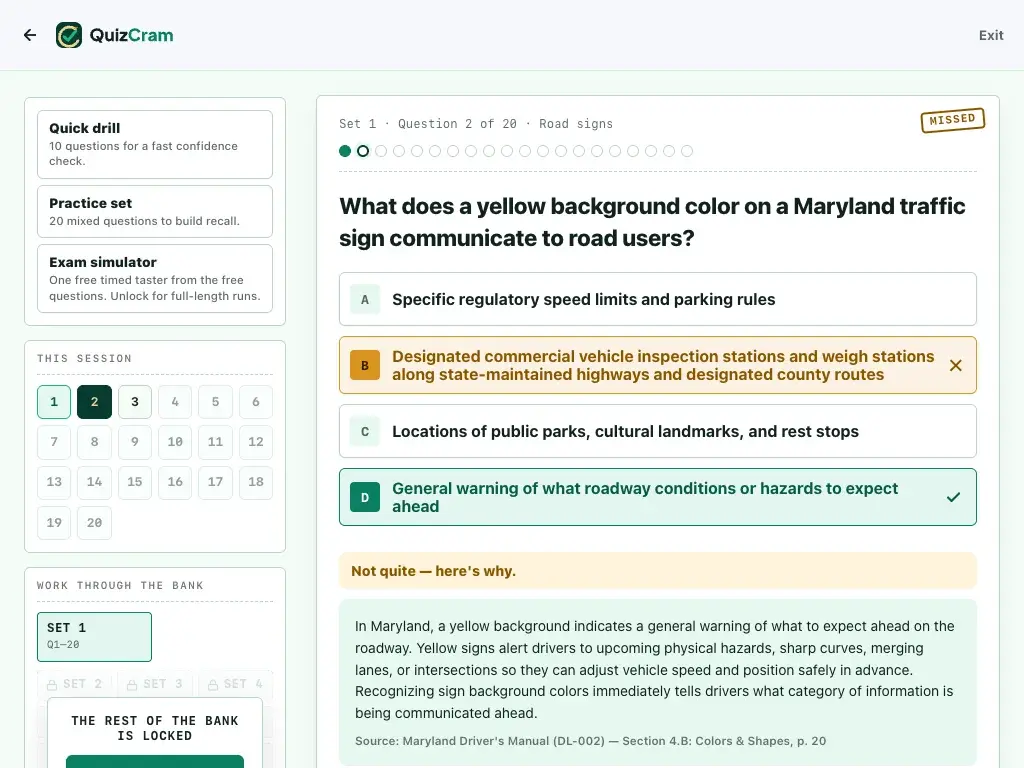Go to question 2 in session grid
This screenshot has width=1024, height=768.
(x=95, y=402)
